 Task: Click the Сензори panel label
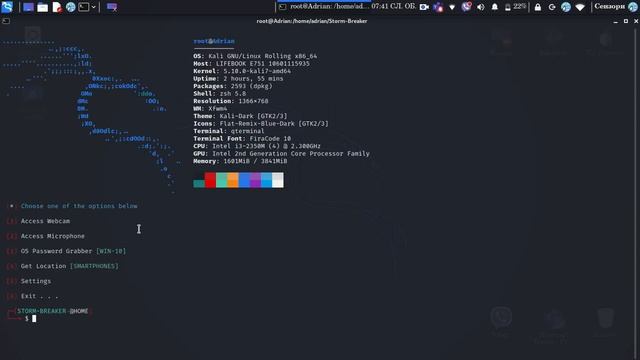click(609, 7)
